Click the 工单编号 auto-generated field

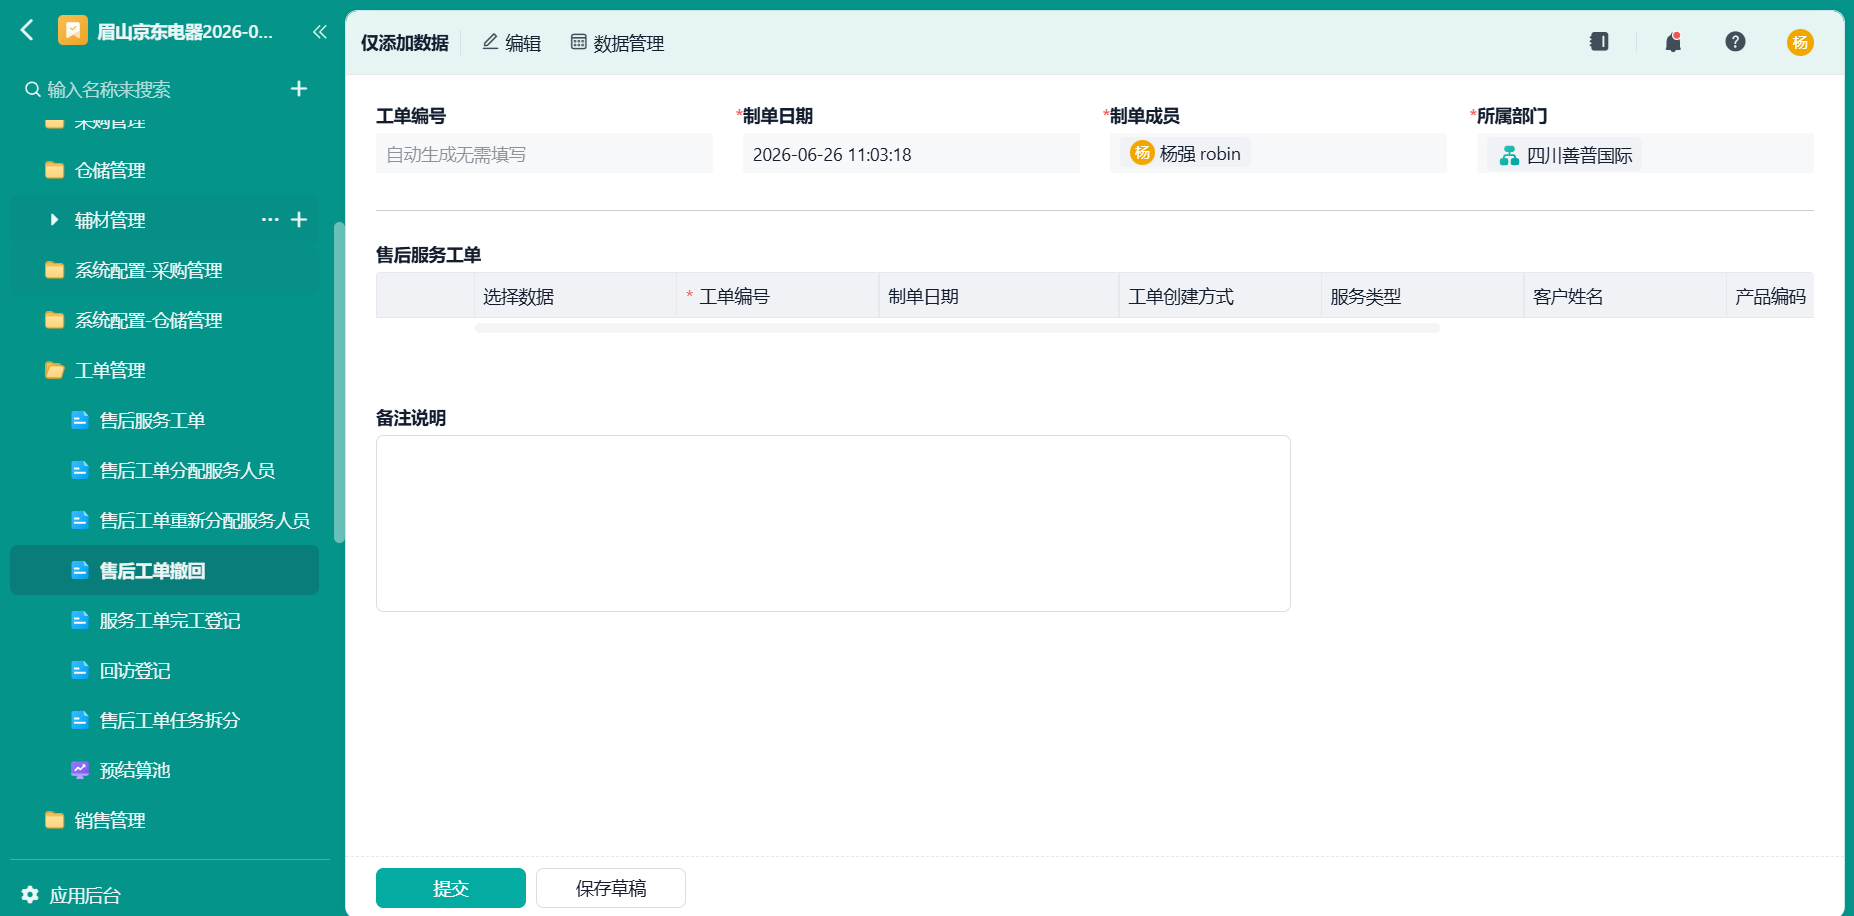pyautogui.click(x=544, y=154)
